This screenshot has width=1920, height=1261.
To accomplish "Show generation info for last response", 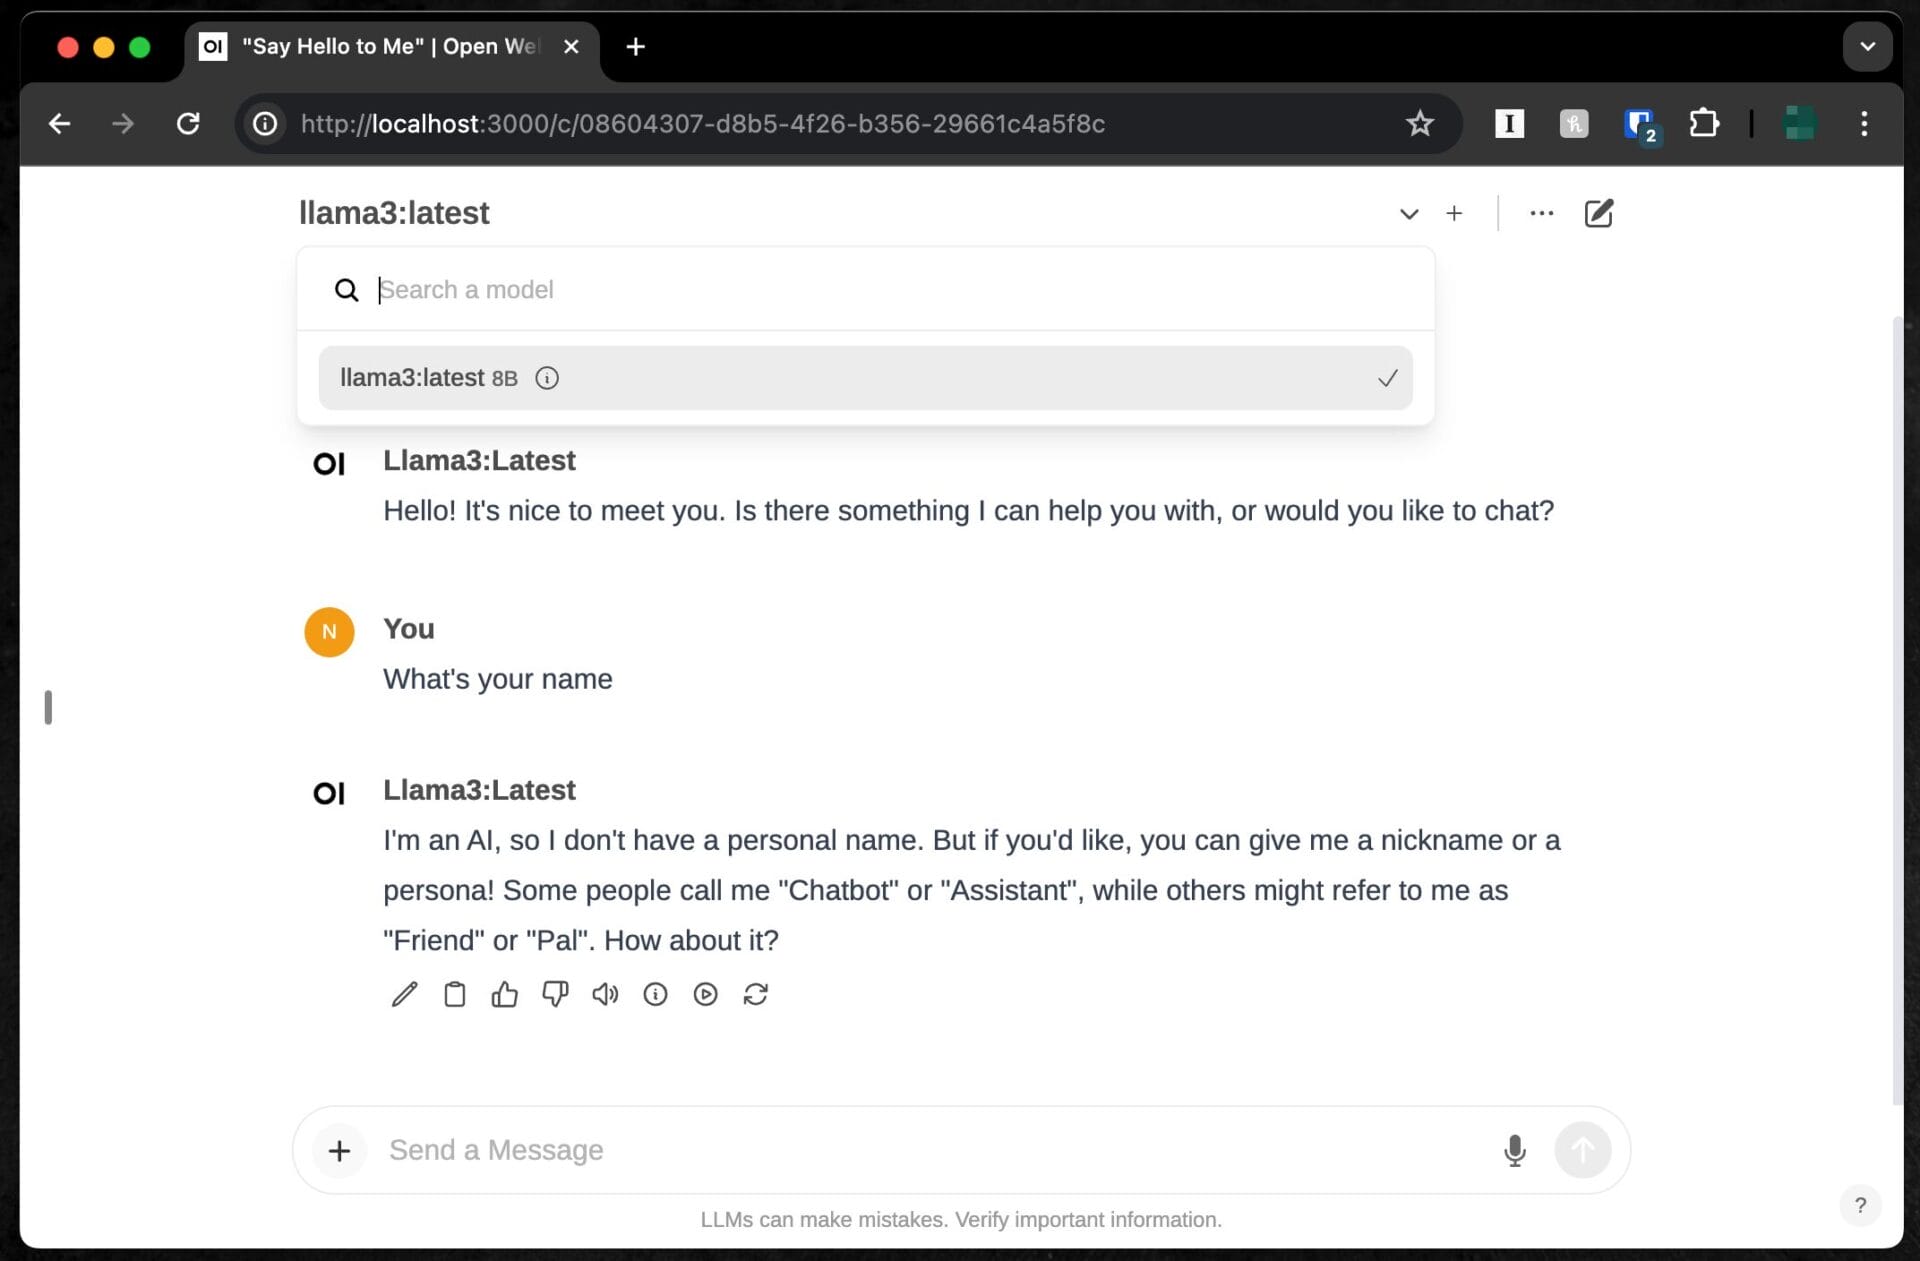I will coord(655,994).
